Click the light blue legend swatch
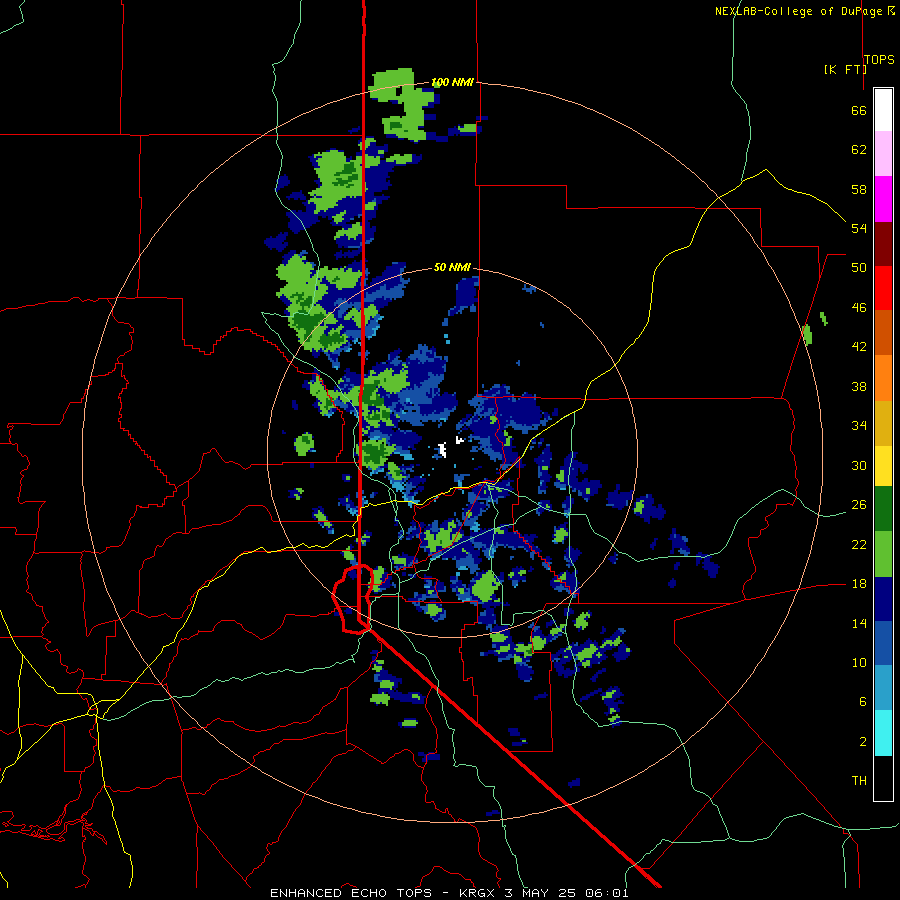This screenshot has width=900, height=900. coord(883,688)
